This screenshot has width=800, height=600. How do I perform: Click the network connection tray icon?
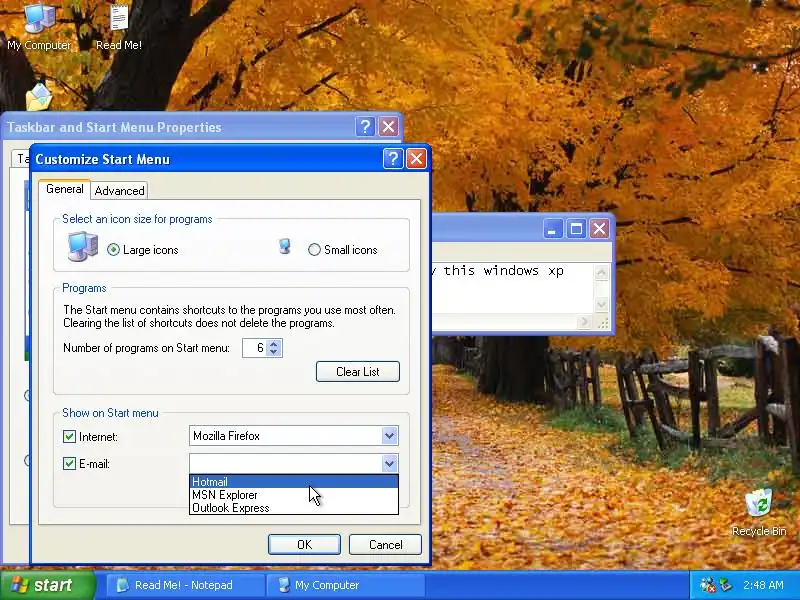[x=726, y=585]
